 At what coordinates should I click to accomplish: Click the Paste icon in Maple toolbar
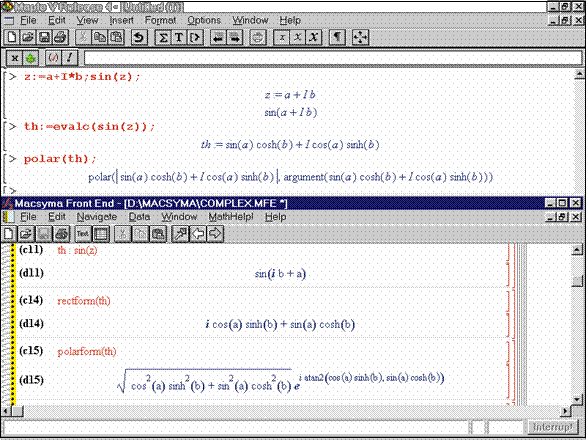(116, 37)
